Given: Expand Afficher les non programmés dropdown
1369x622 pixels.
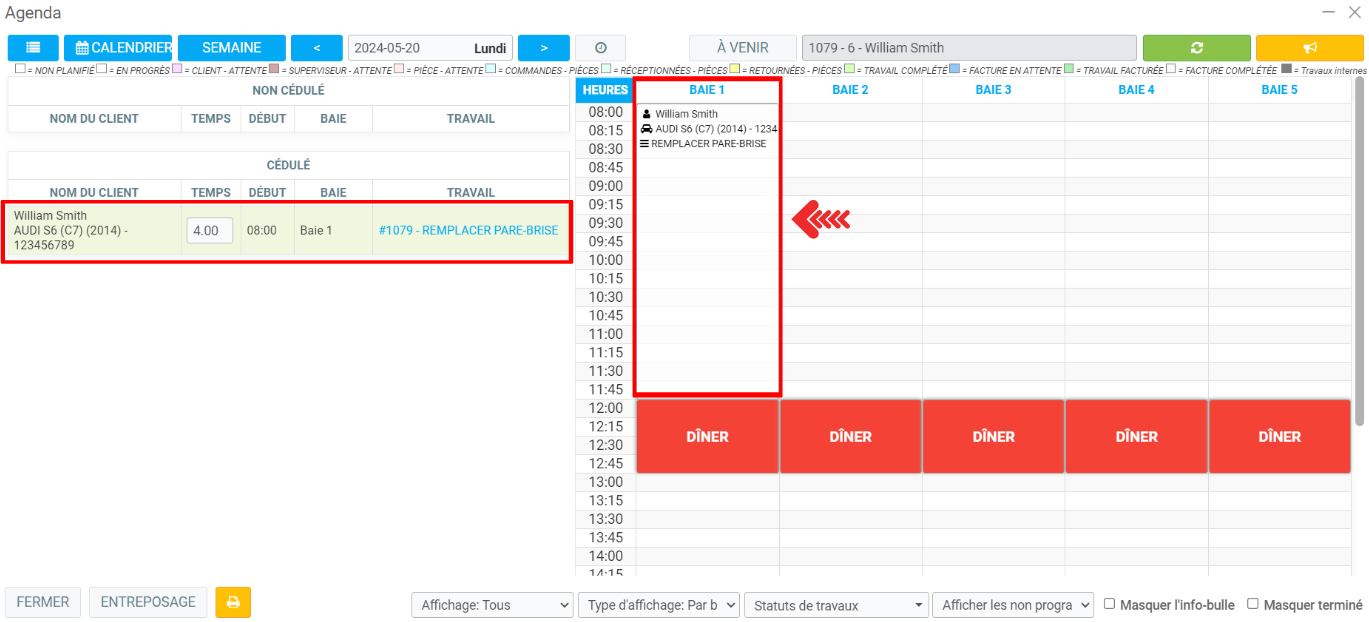Looking at the screenshot, I should tap(1014, 605).
